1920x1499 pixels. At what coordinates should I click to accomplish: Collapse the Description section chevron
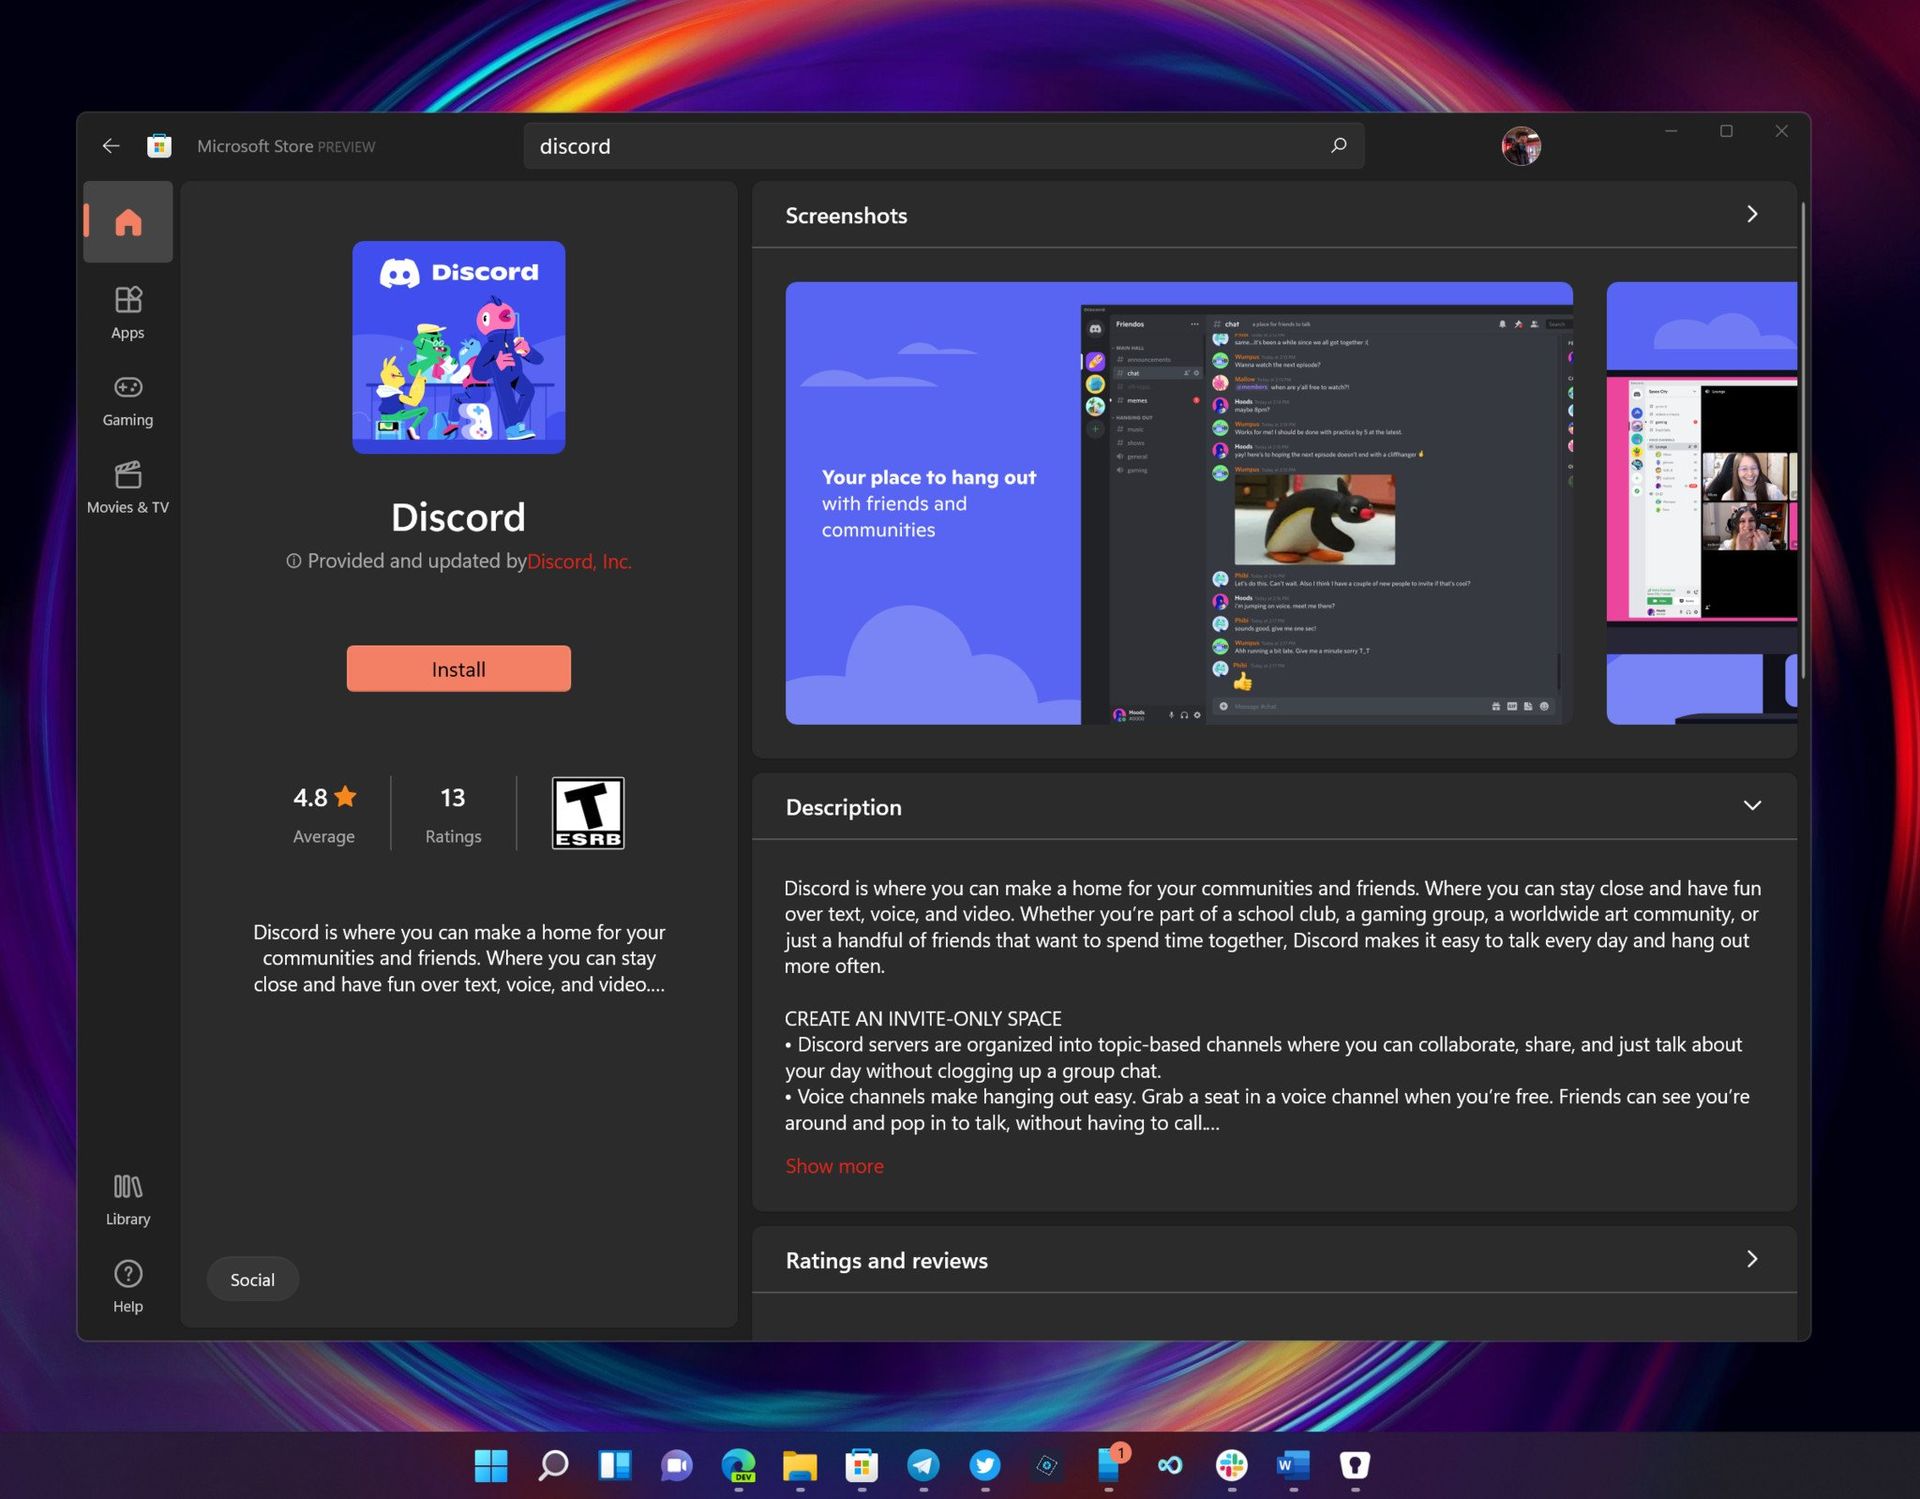coord(1752,804)
